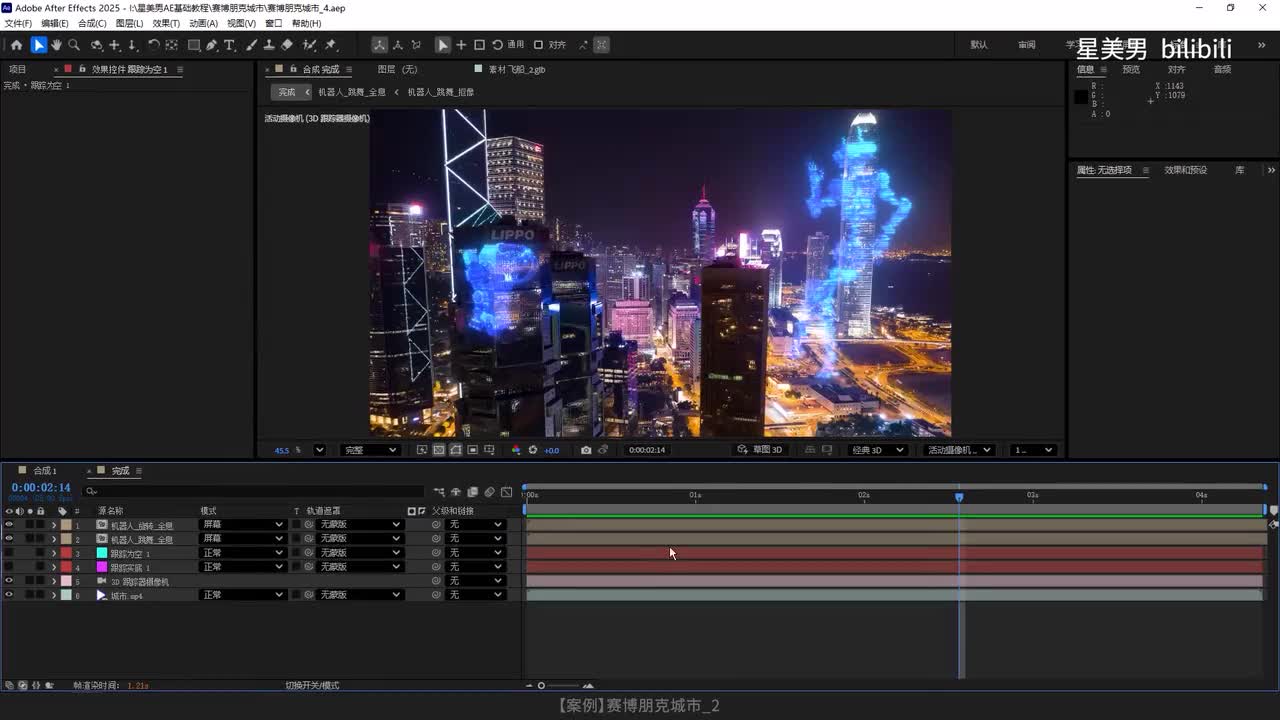Screen dimensions: 1280x720
Task: Show the 跟踪为空 1 layer
Action: point(9,553)
